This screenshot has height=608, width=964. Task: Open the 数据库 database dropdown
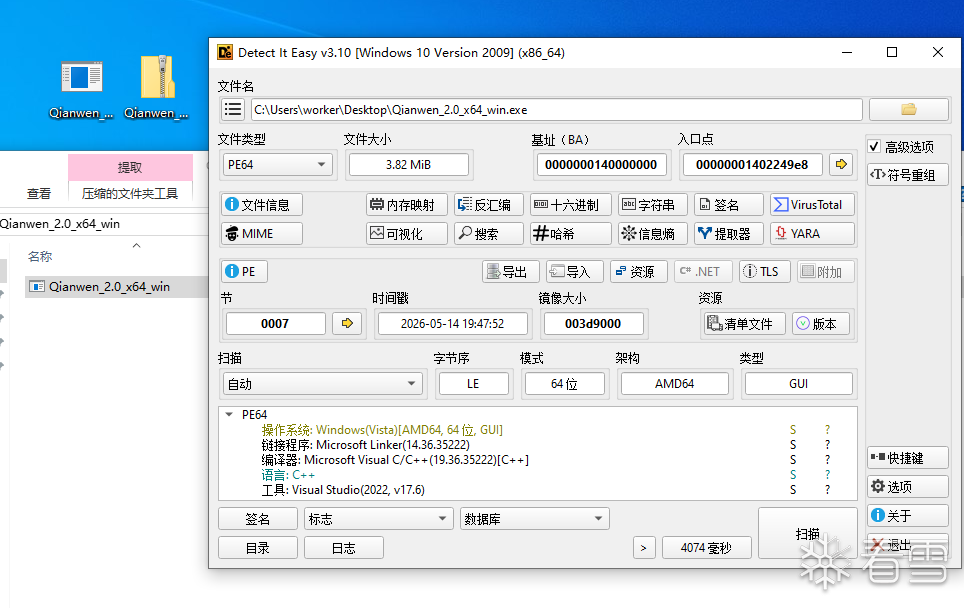click(535, 519)
